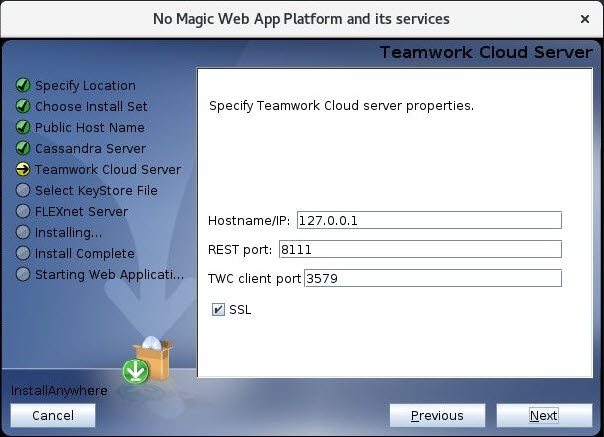Image resolution: width=604 pixels, height=437 pixels.
Task: Click the installer box download icon
Action: click(148, 360)
